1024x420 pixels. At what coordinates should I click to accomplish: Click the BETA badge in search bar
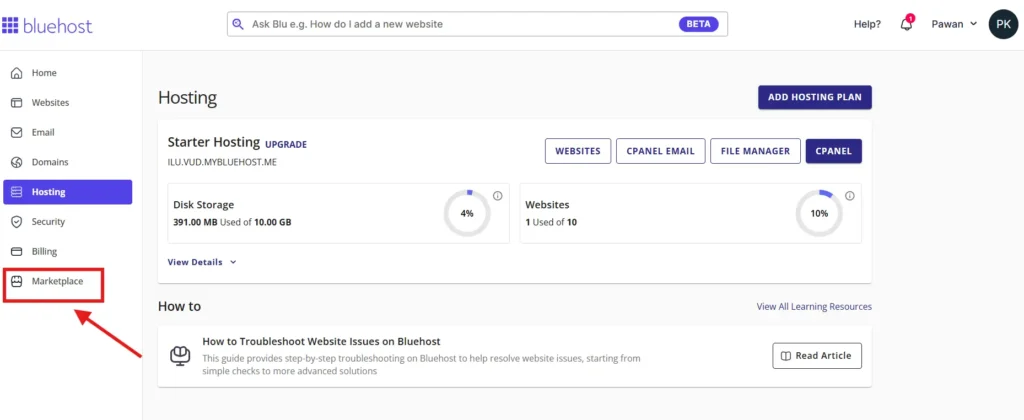tap(698, 24)
